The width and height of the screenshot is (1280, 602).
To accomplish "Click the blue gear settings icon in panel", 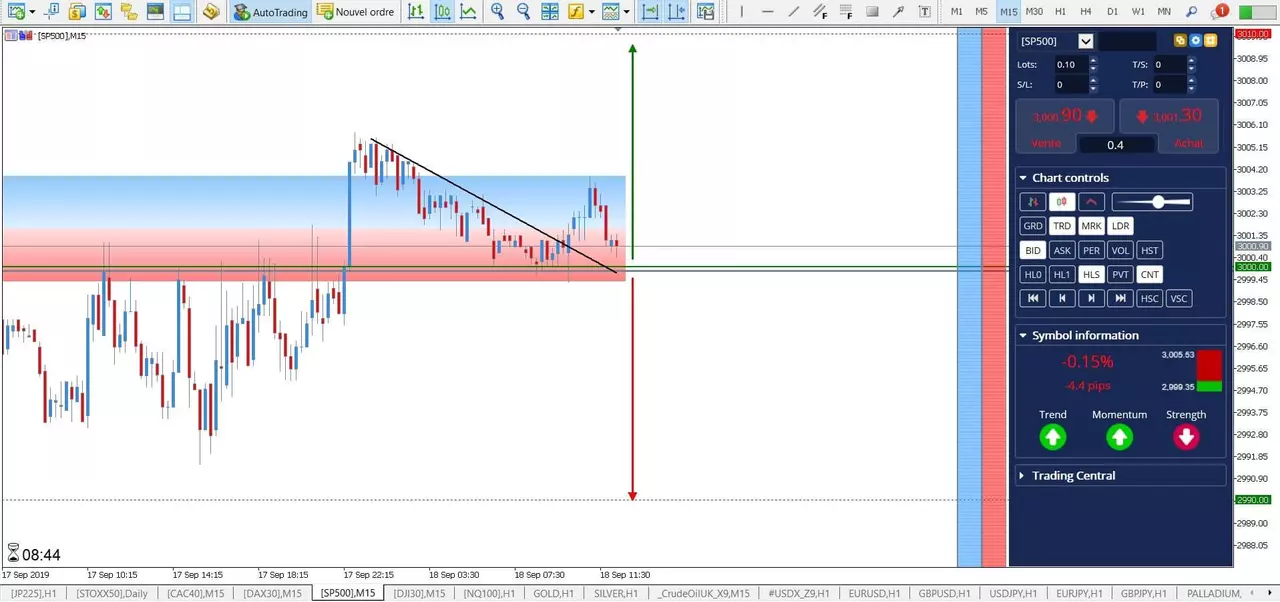I will (1195, 41).
